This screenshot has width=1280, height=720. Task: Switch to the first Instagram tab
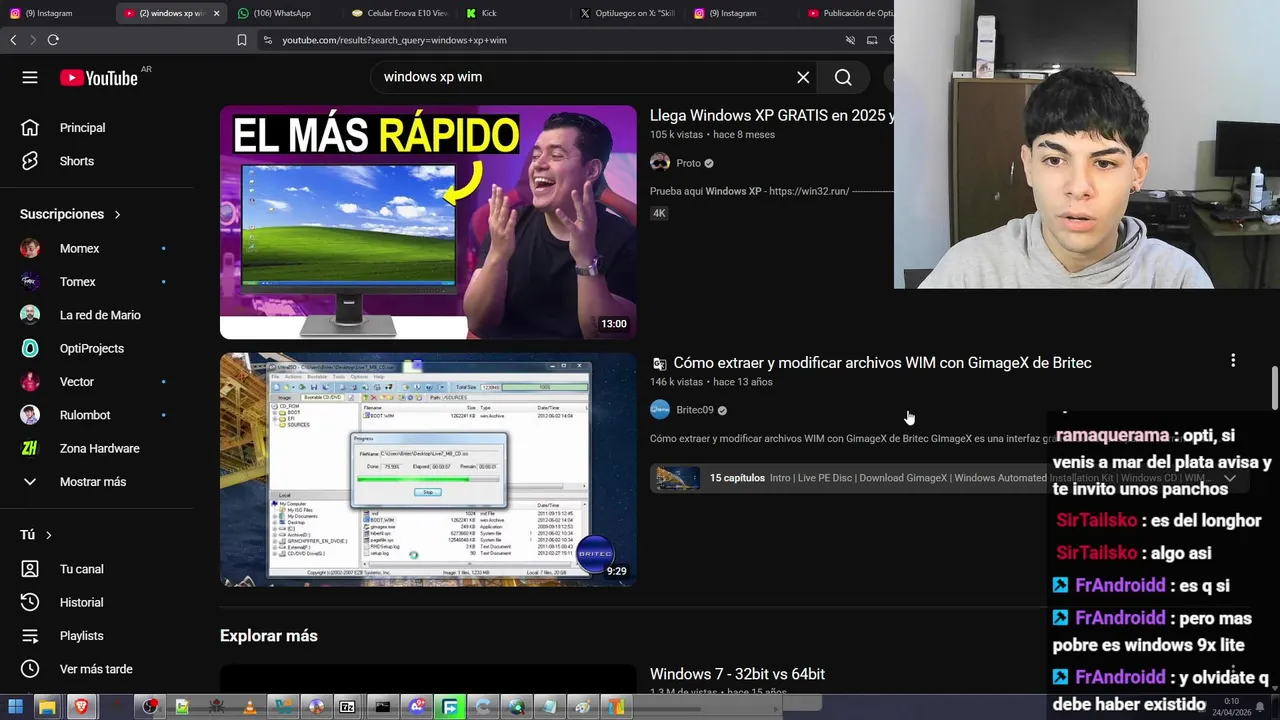[x=57, y=13]
